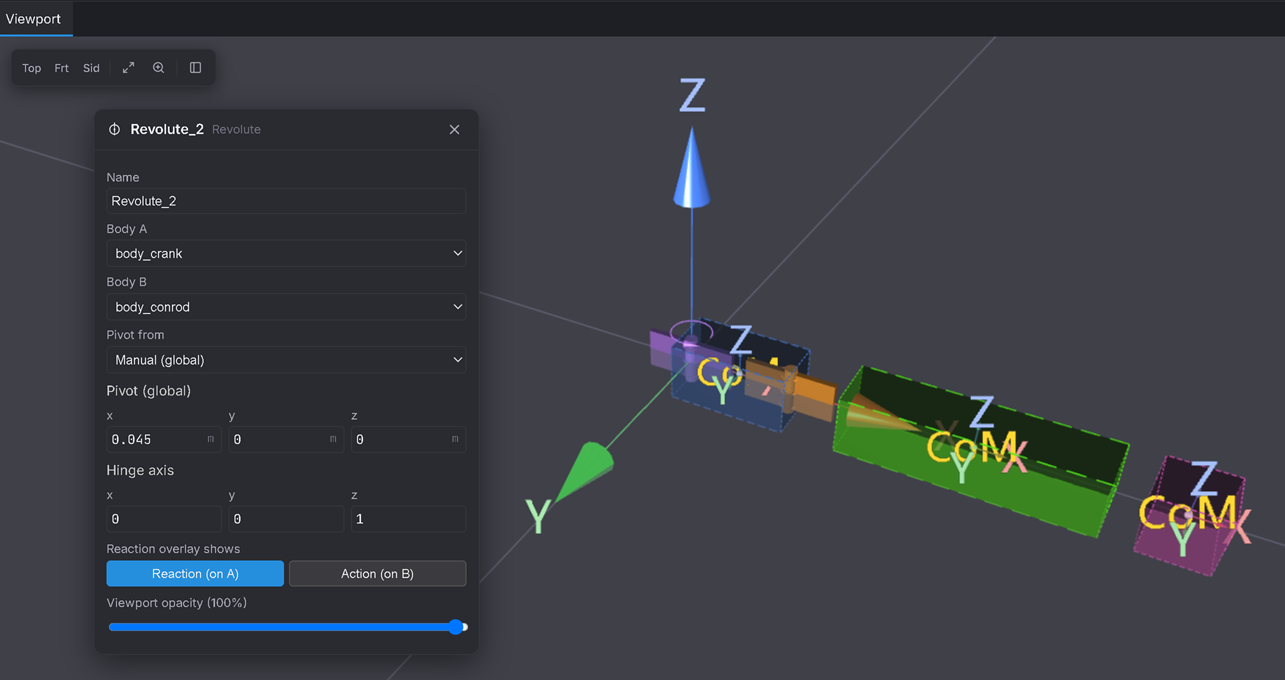Switch to Sid side view
The image size is (1285, 680).
tap(91, 68)
